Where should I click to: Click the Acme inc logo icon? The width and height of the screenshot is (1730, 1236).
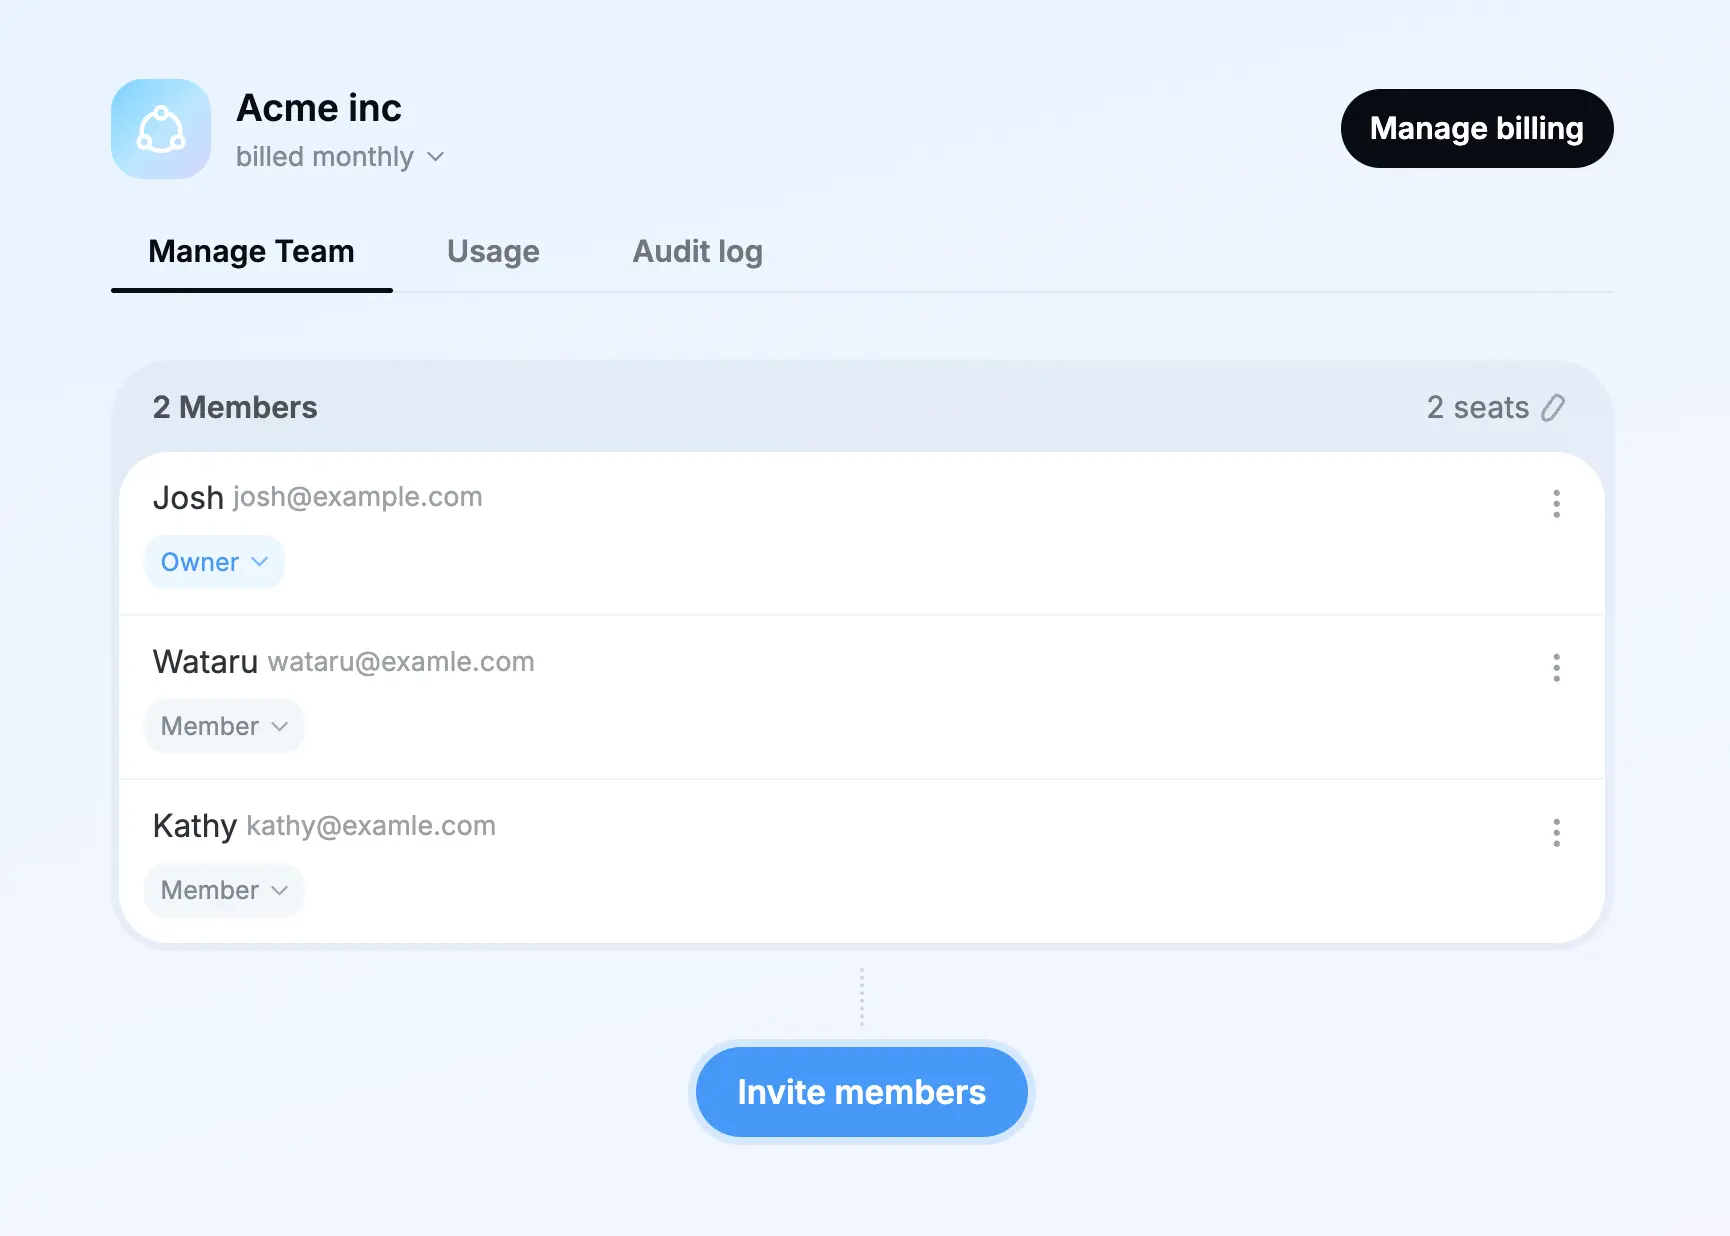click(161, 129)
